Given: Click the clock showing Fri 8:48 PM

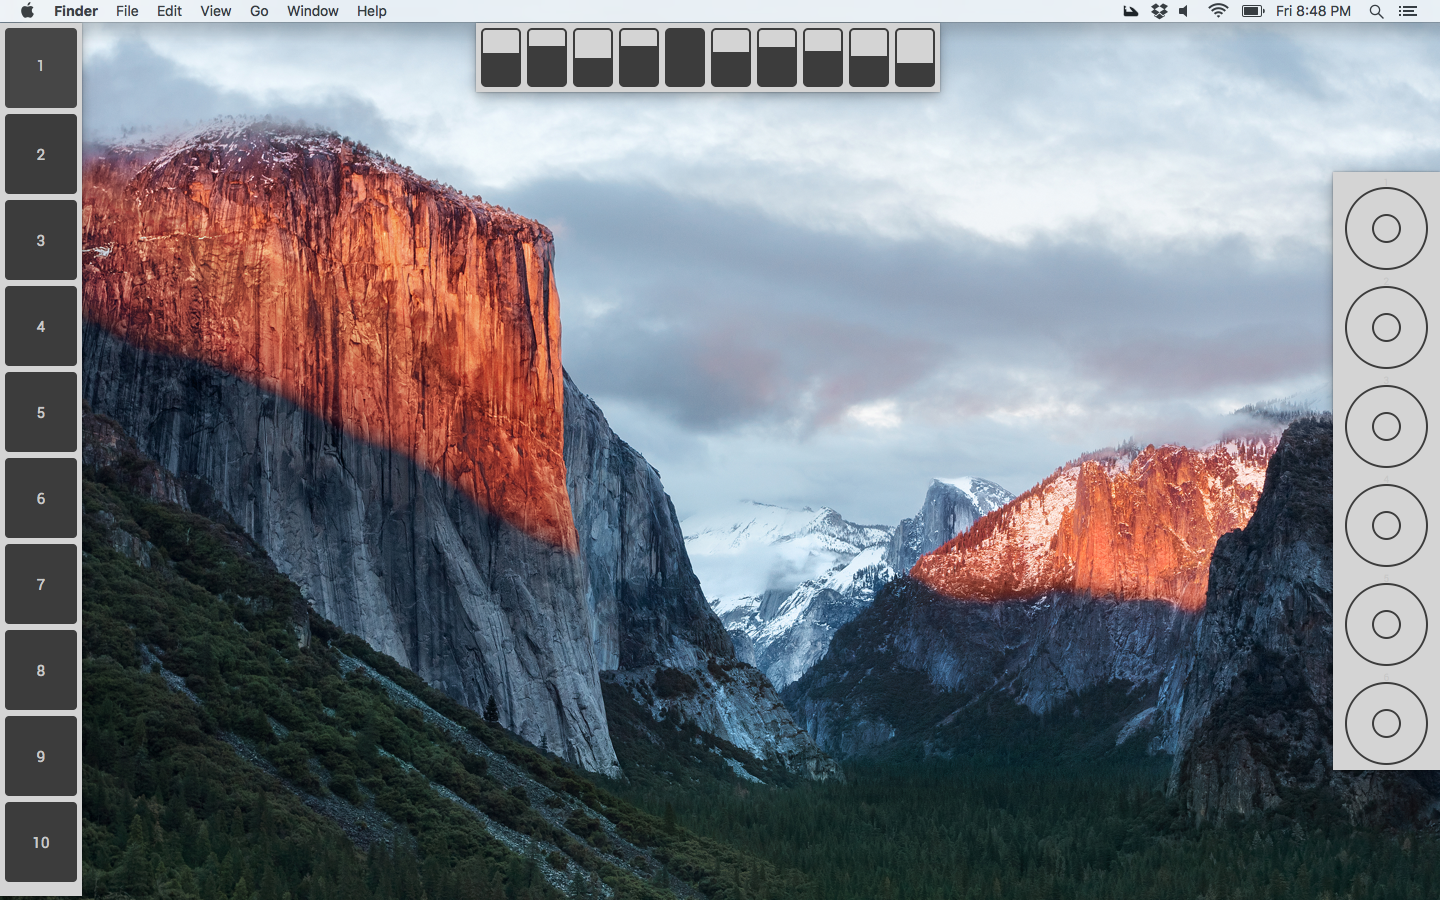Looking at the screenshot, I should 1313,11.
